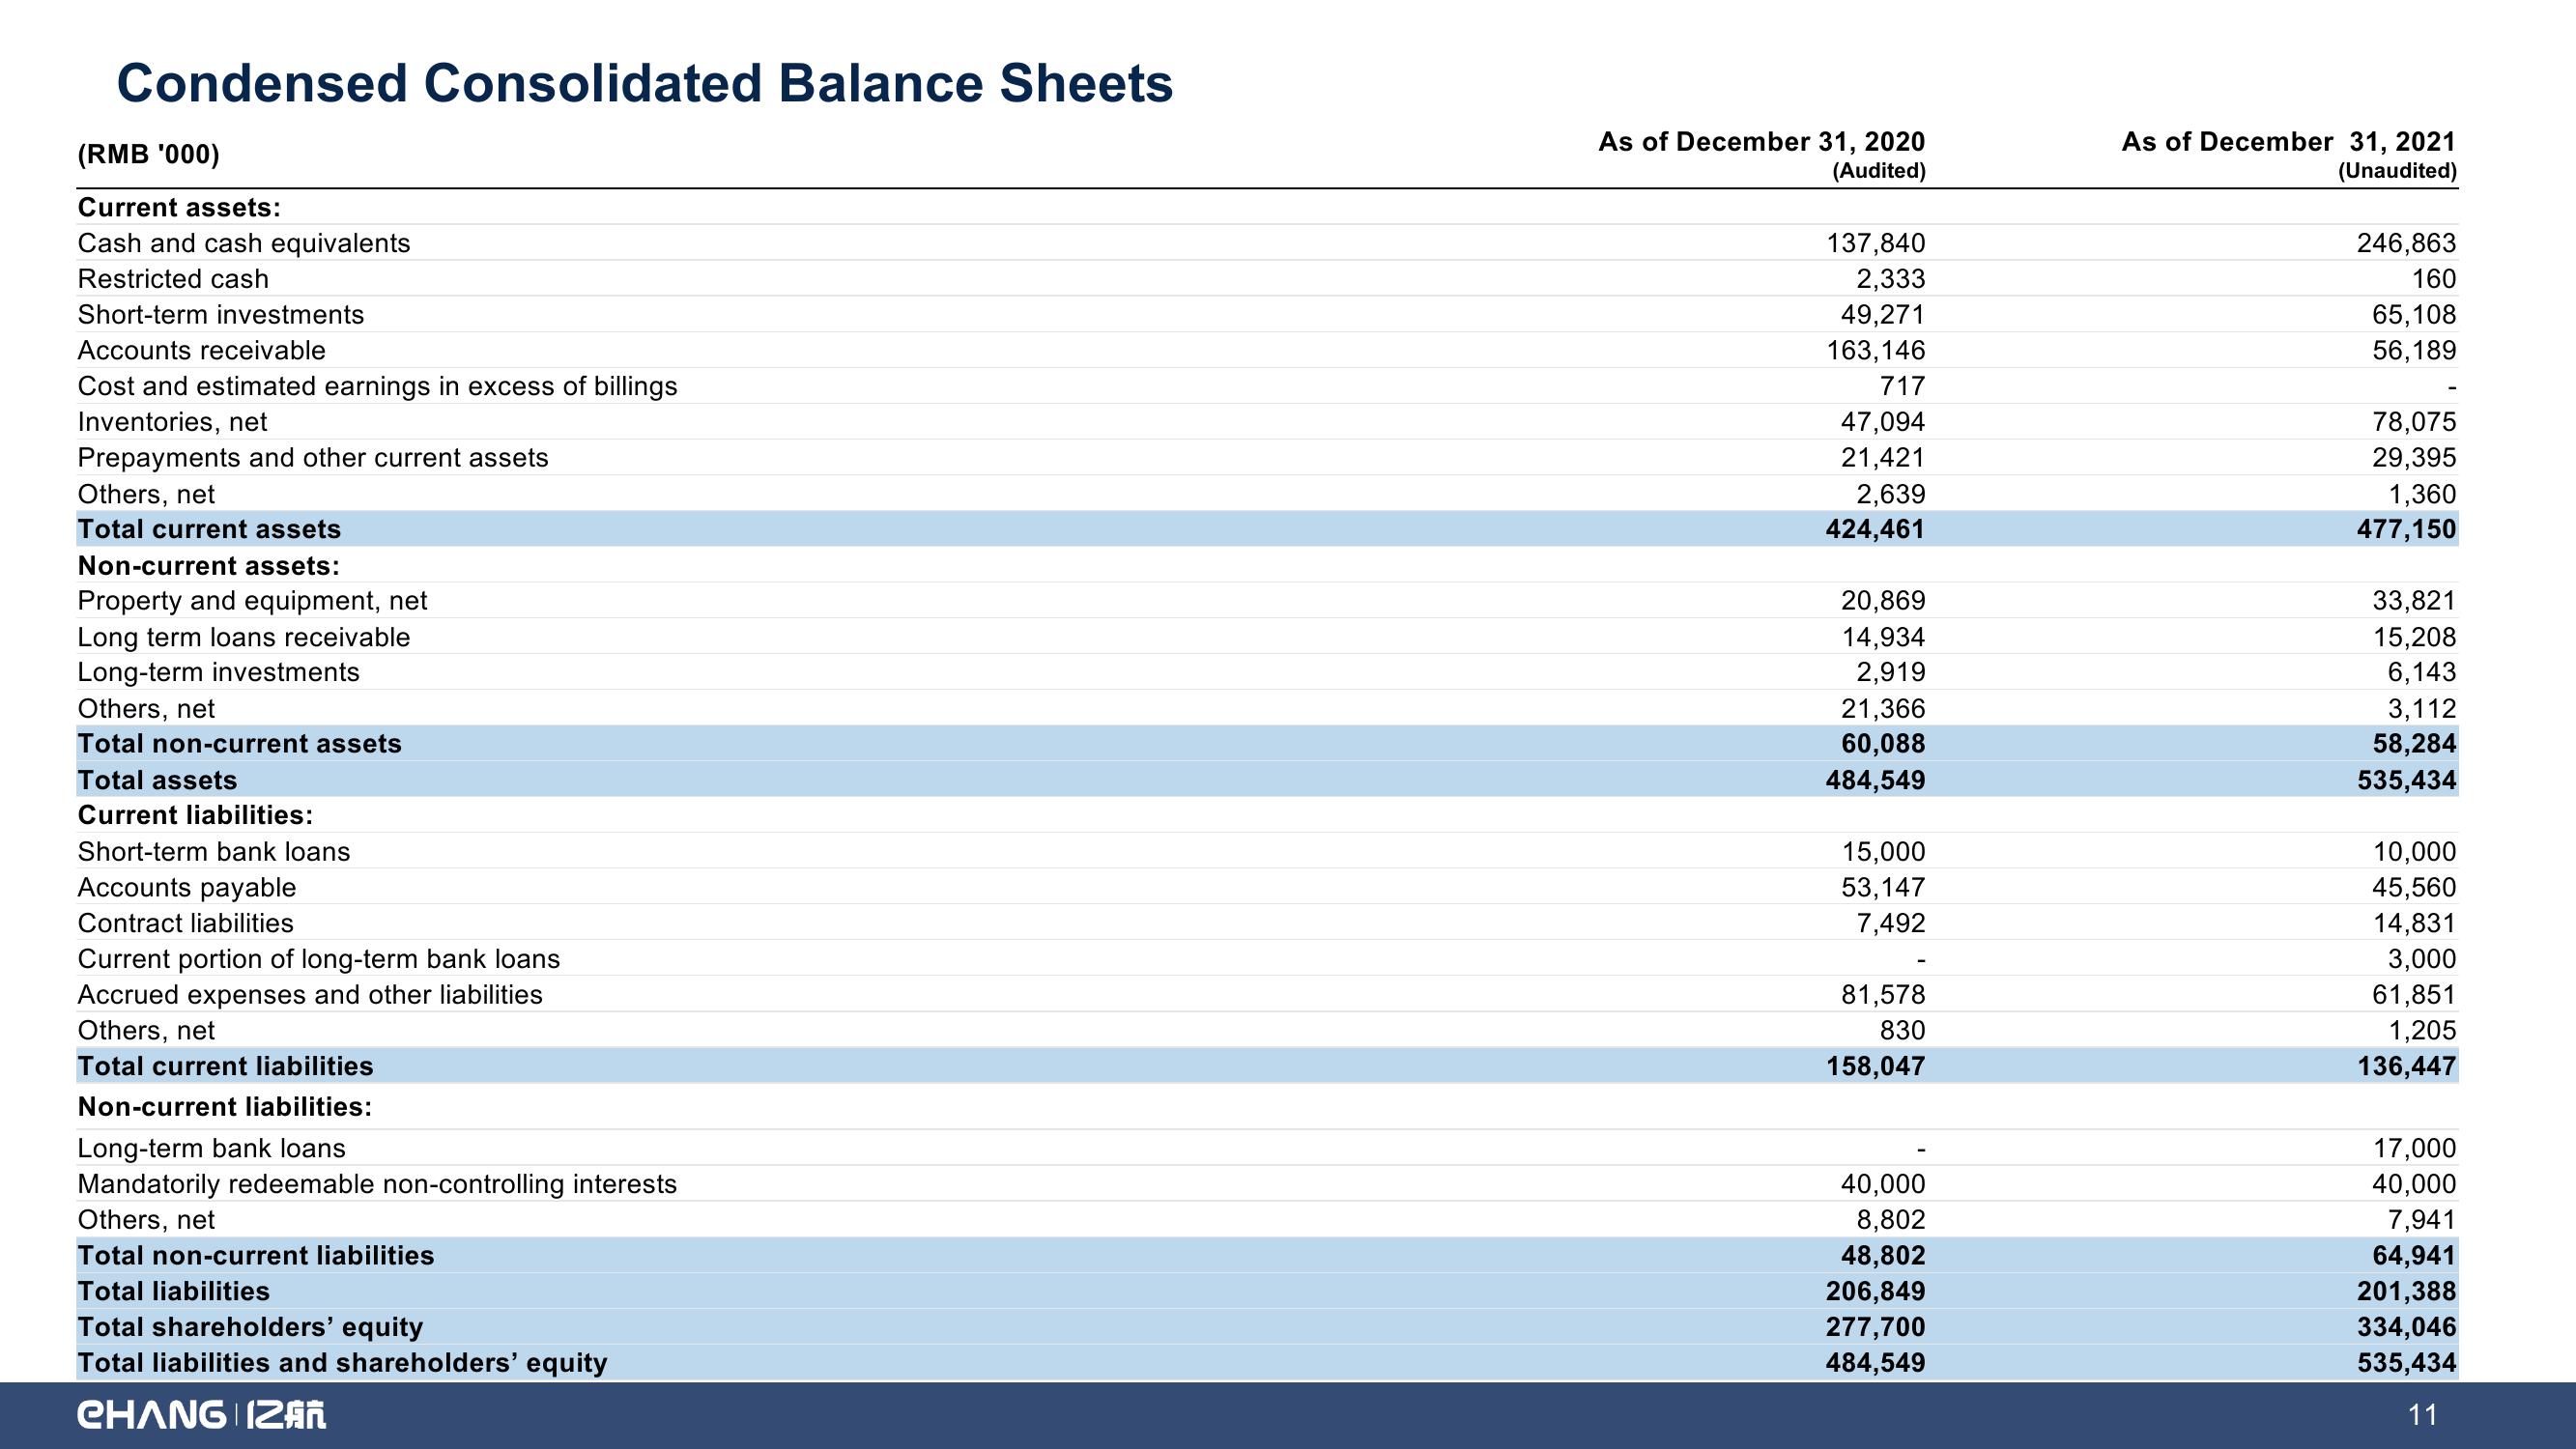Click the Long term loans receivable label

pyautogui.click(x=244, y=637)
